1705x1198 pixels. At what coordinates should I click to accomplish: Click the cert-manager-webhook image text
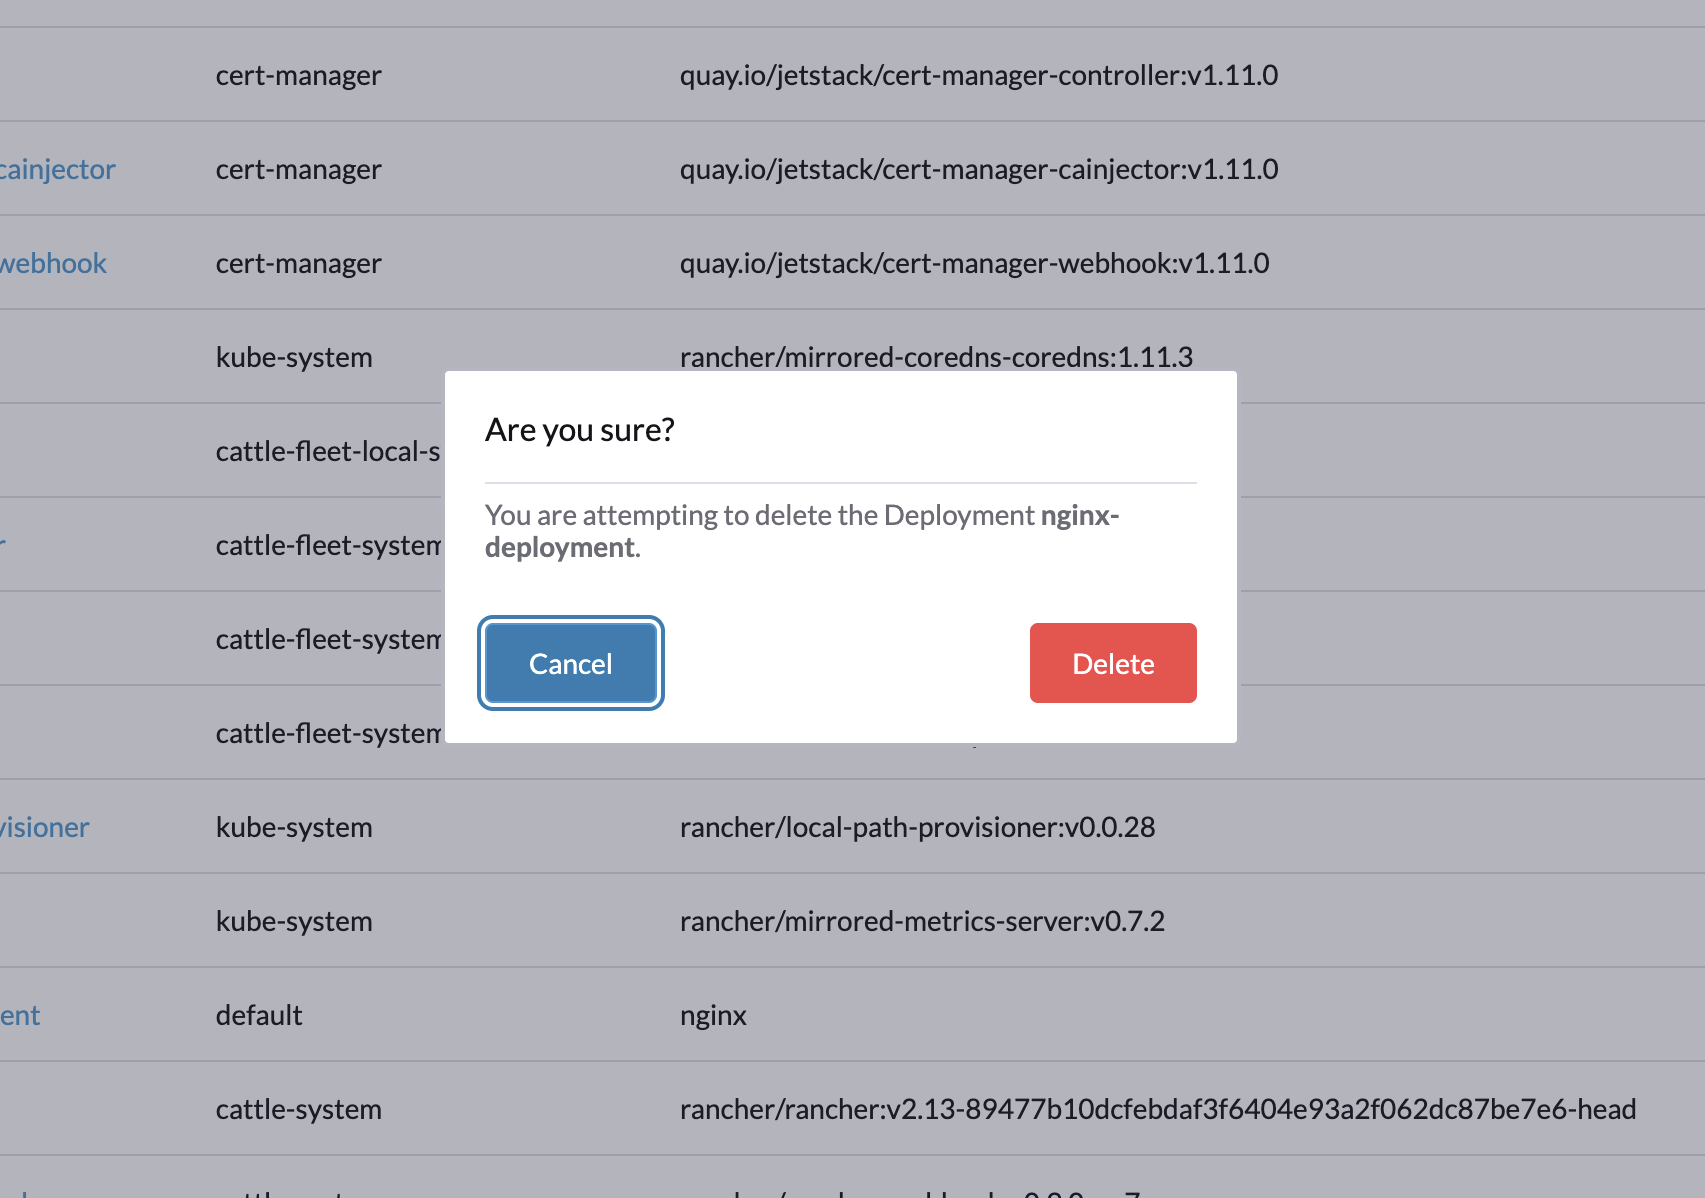pos(974,263)
